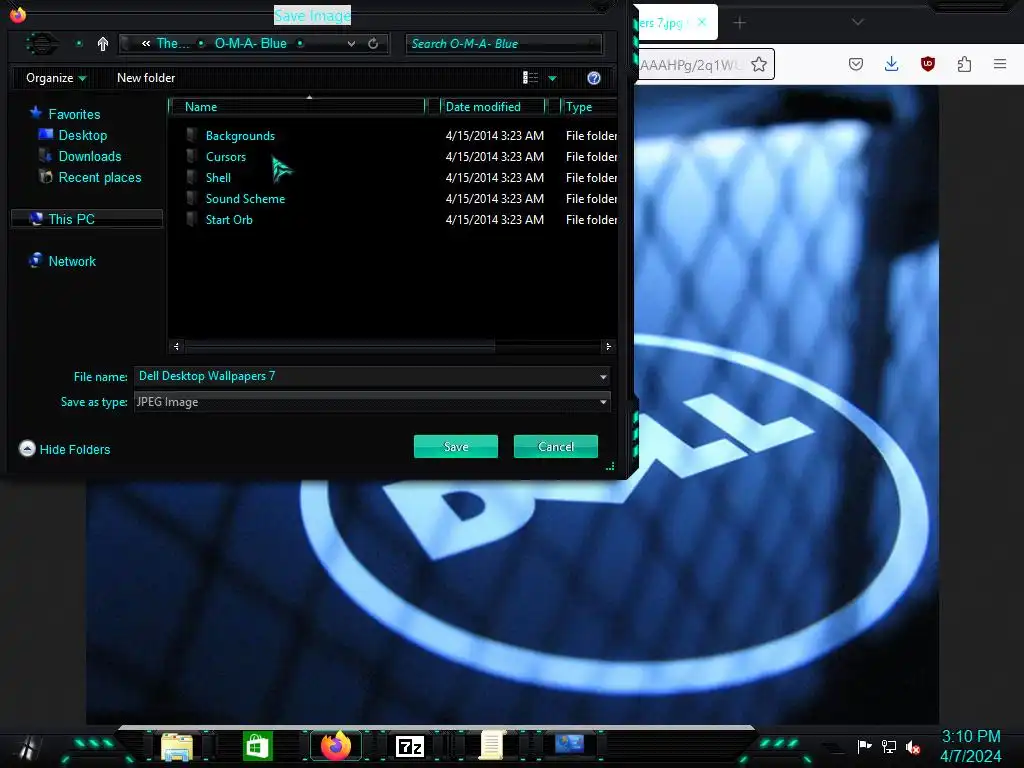Click the Firefox taskbar icon
Image resolution: width=1024 pixels, height=768 pixels.
(336, 746)
